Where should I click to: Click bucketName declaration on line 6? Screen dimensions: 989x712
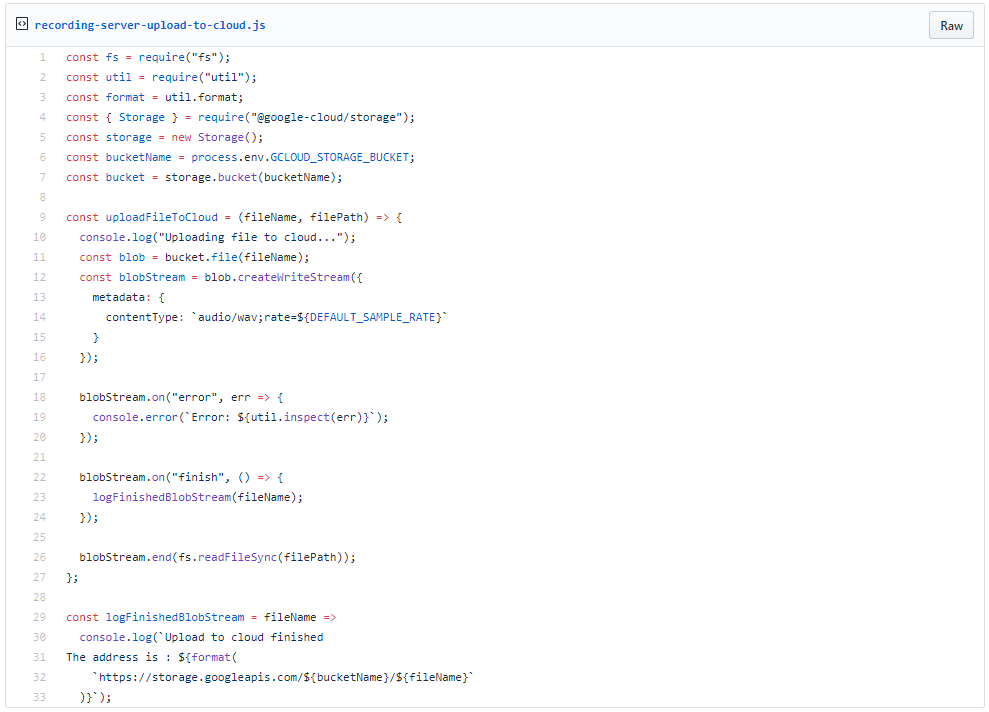click(x=138, y=158)
